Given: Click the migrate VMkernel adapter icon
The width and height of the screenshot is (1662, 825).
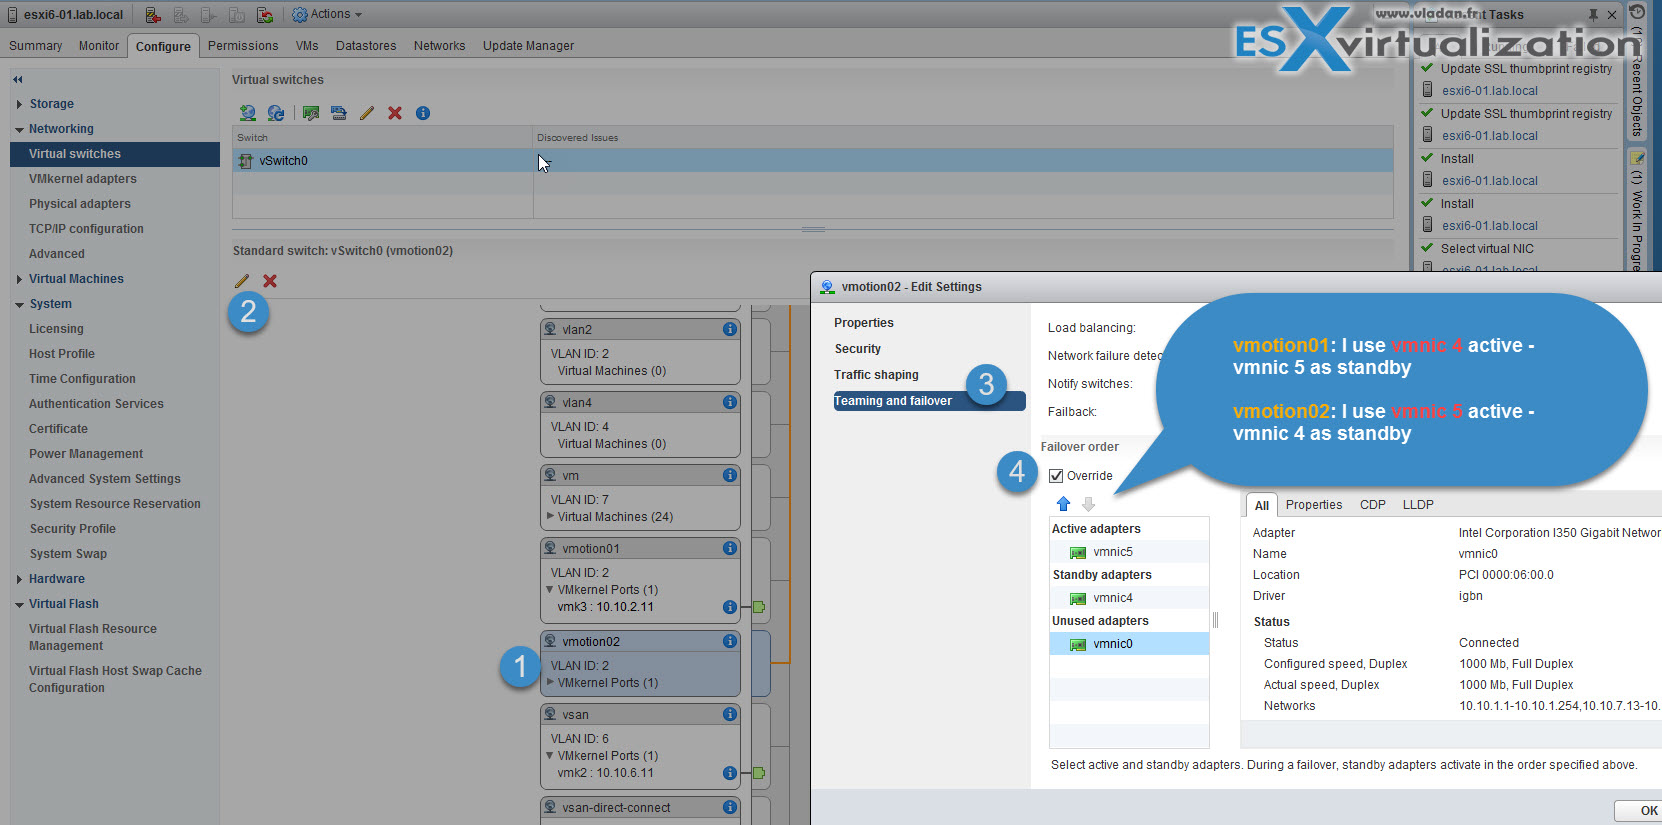Looking at the screenshot, I should click(339, 113).
